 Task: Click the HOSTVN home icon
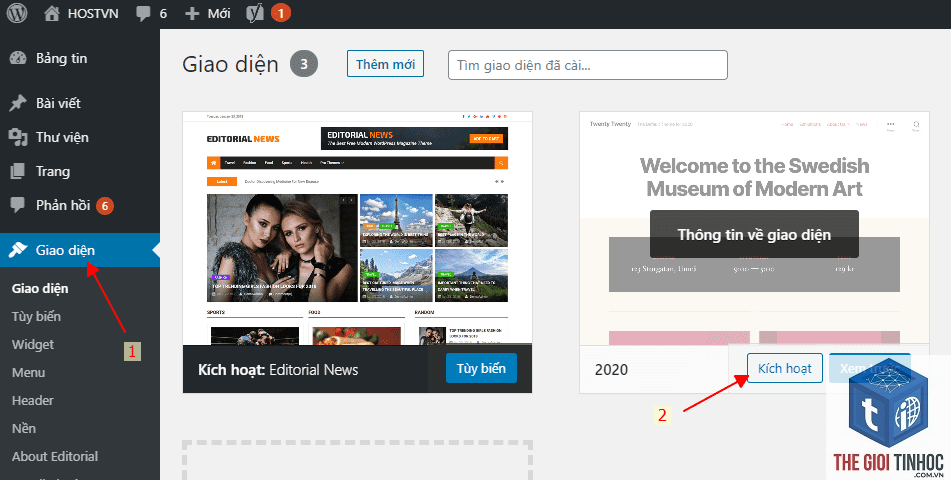(53, 13)
